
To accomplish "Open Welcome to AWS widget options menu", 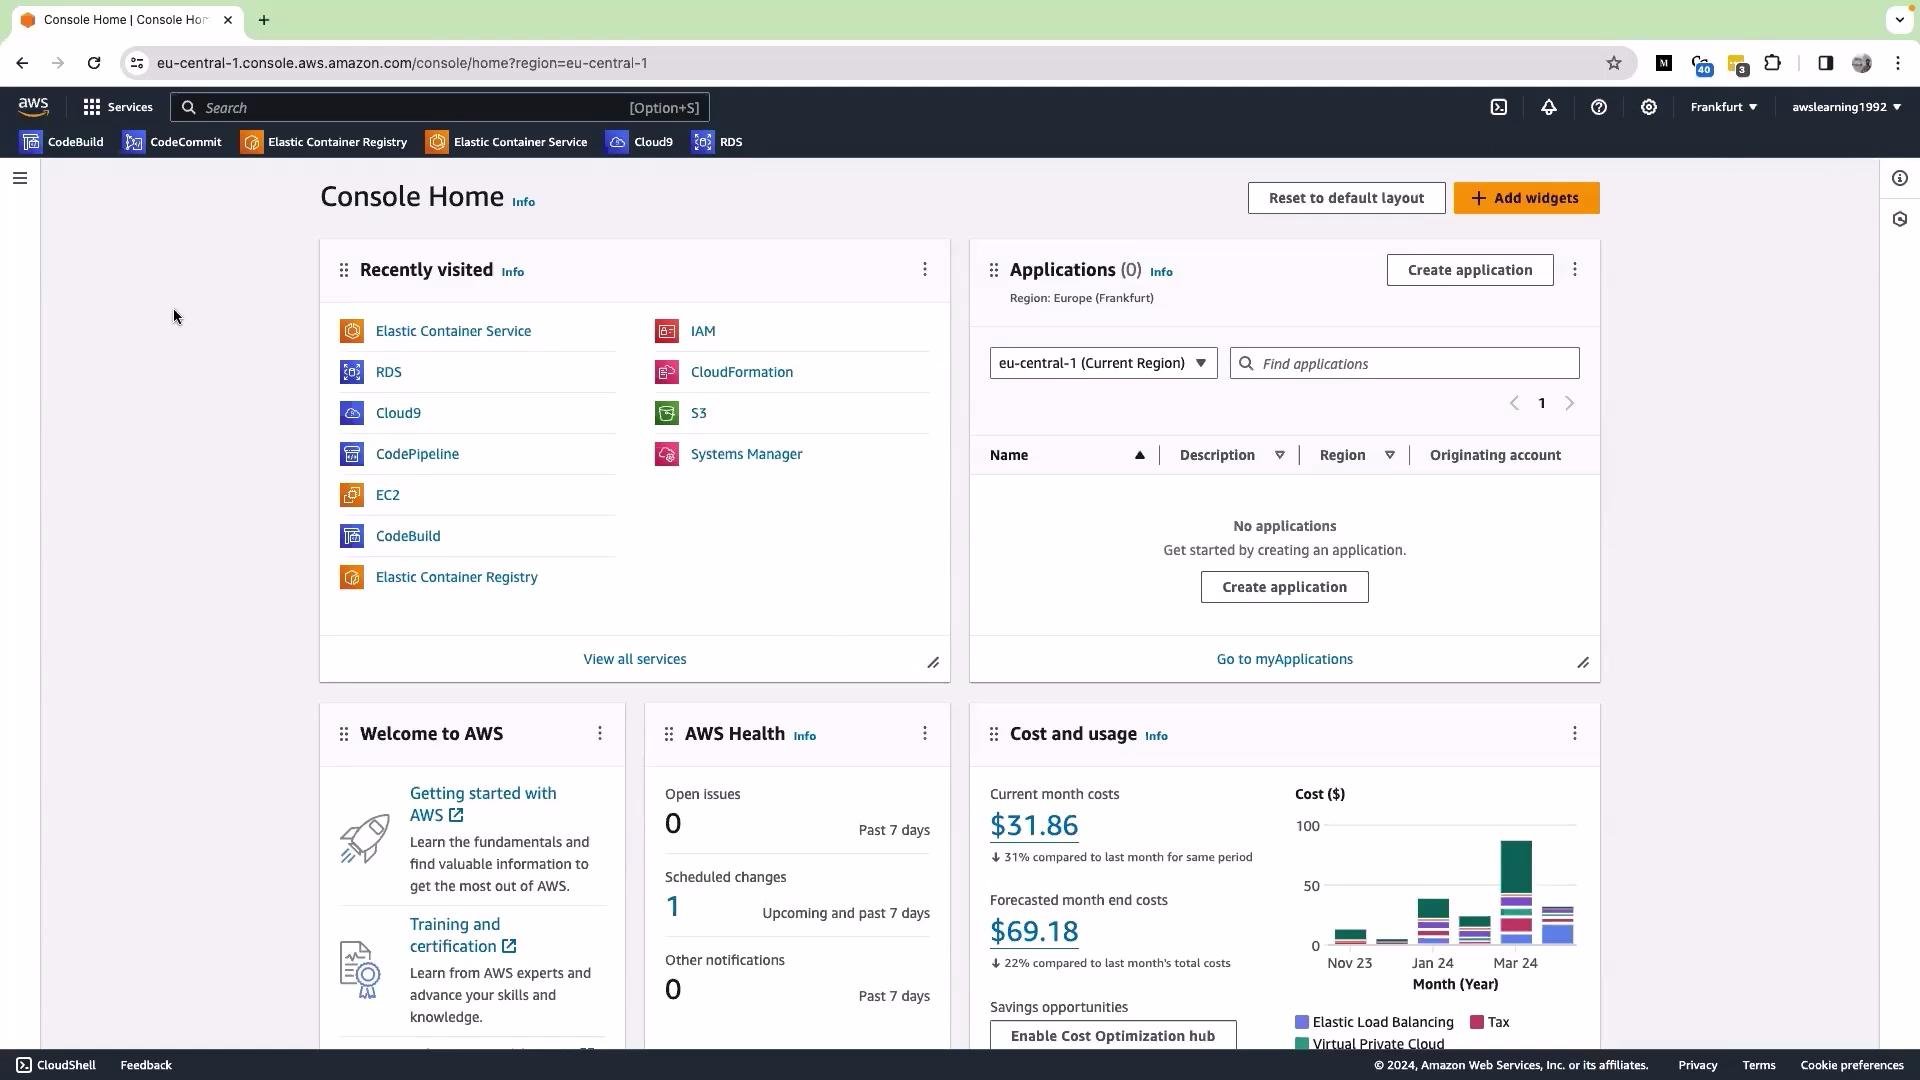I will click(599, 734).
